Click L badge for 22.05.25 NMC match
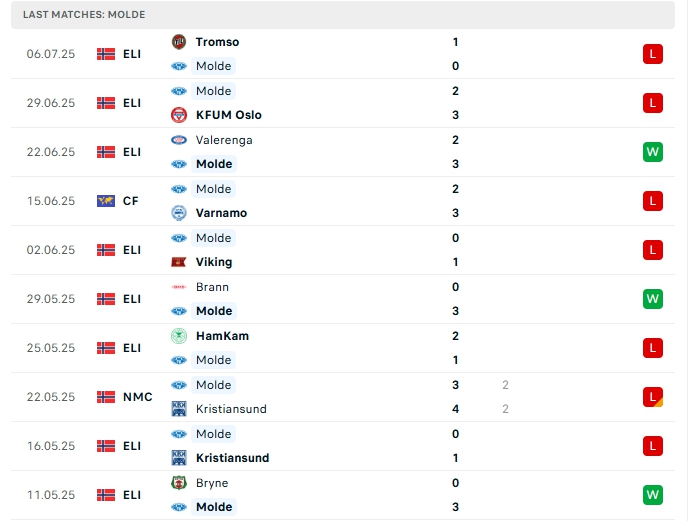Screen dimensions: 688x521 click(x=653, y=397)
